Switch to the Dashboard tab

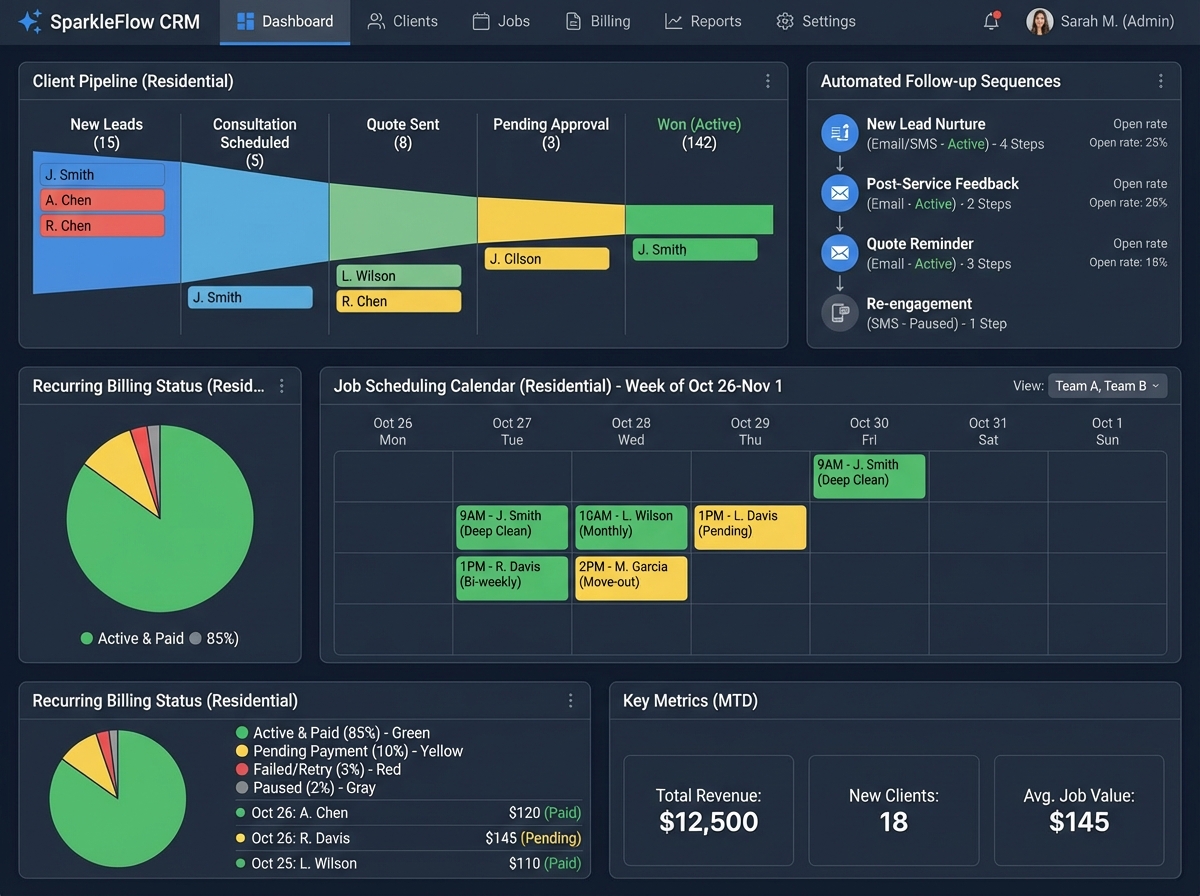click(x=285, y=20)
